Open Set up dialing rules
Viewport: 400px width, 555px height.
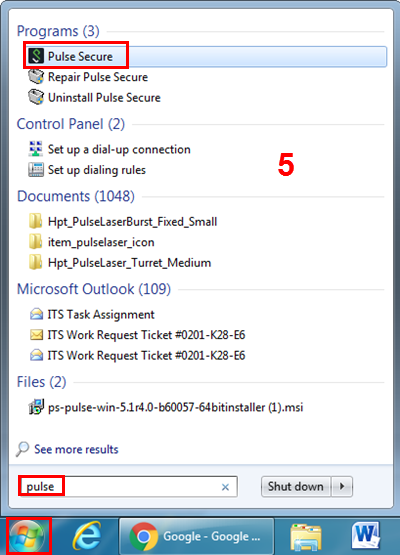(87, 170)
